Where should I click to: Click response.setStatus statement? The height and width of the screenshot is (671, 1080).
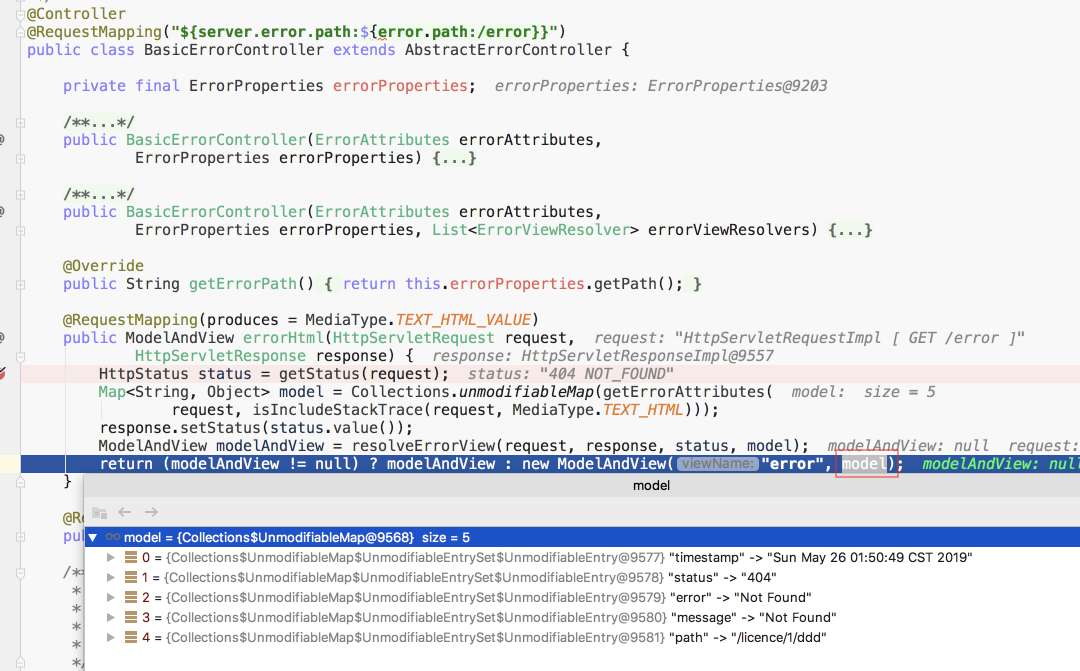pyautogui.click(x=256, y=428)
